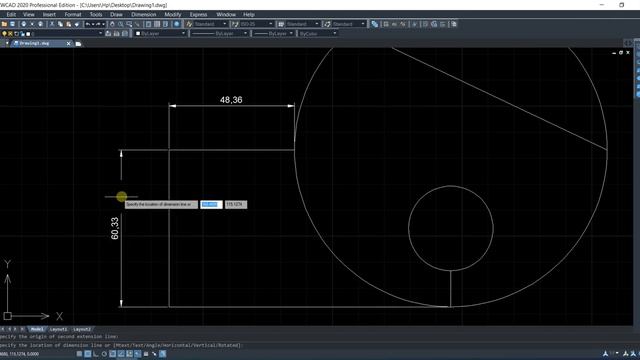Click the layer light bulb icon
This screenshot has width=640, height=360.
pyautogui.click(x=4, y=33)
